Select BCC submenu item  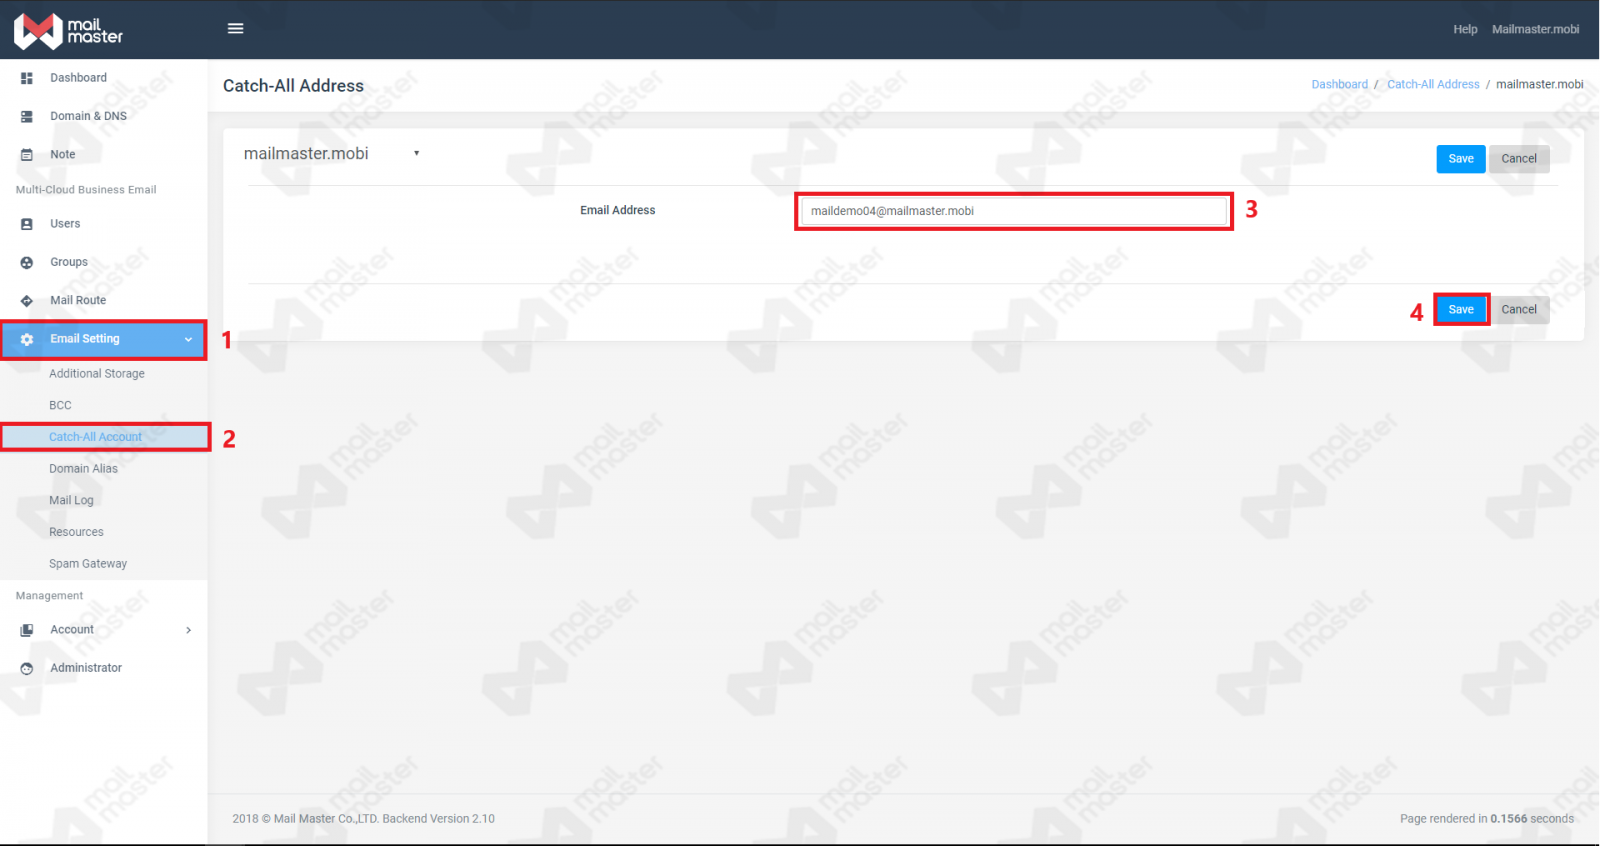[60, 405]
